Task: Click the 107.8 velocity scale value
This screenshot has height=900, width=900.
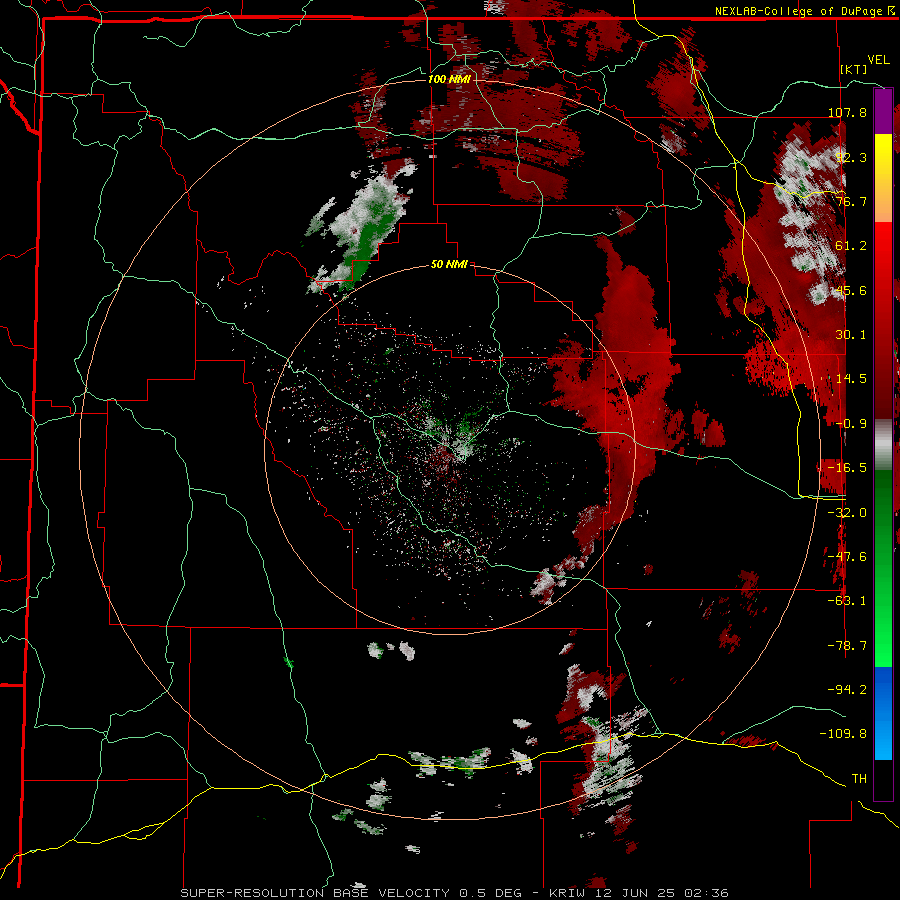Action: pos(847,112)
